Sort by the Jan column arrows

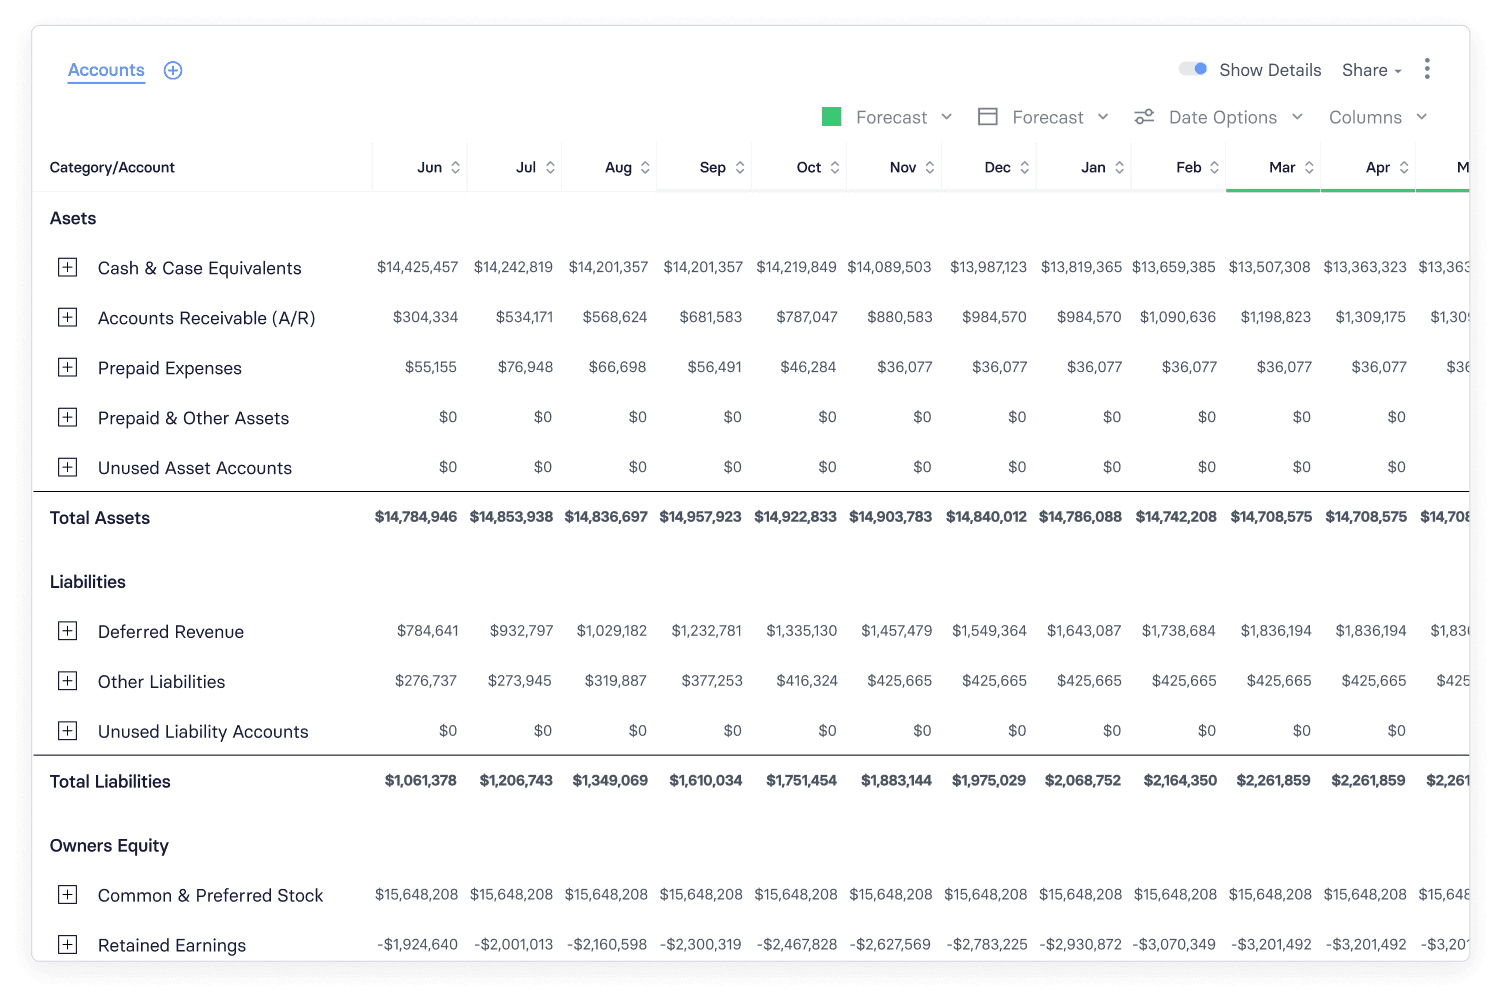pos(1120,168)
